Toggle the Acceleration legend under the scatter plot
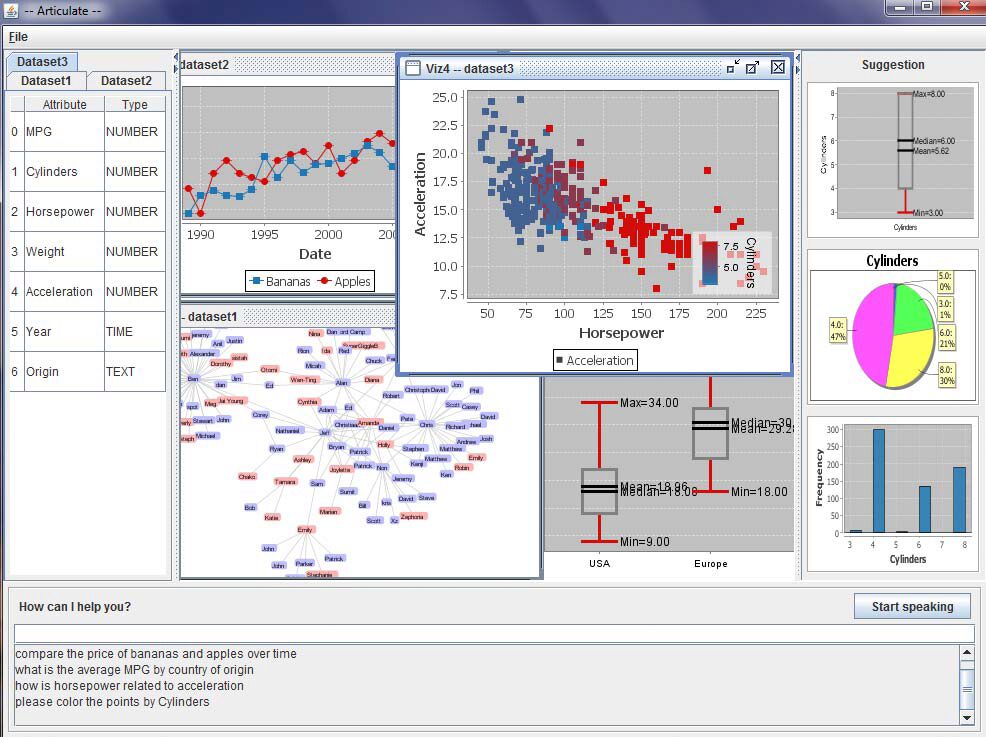 (595, 360)
